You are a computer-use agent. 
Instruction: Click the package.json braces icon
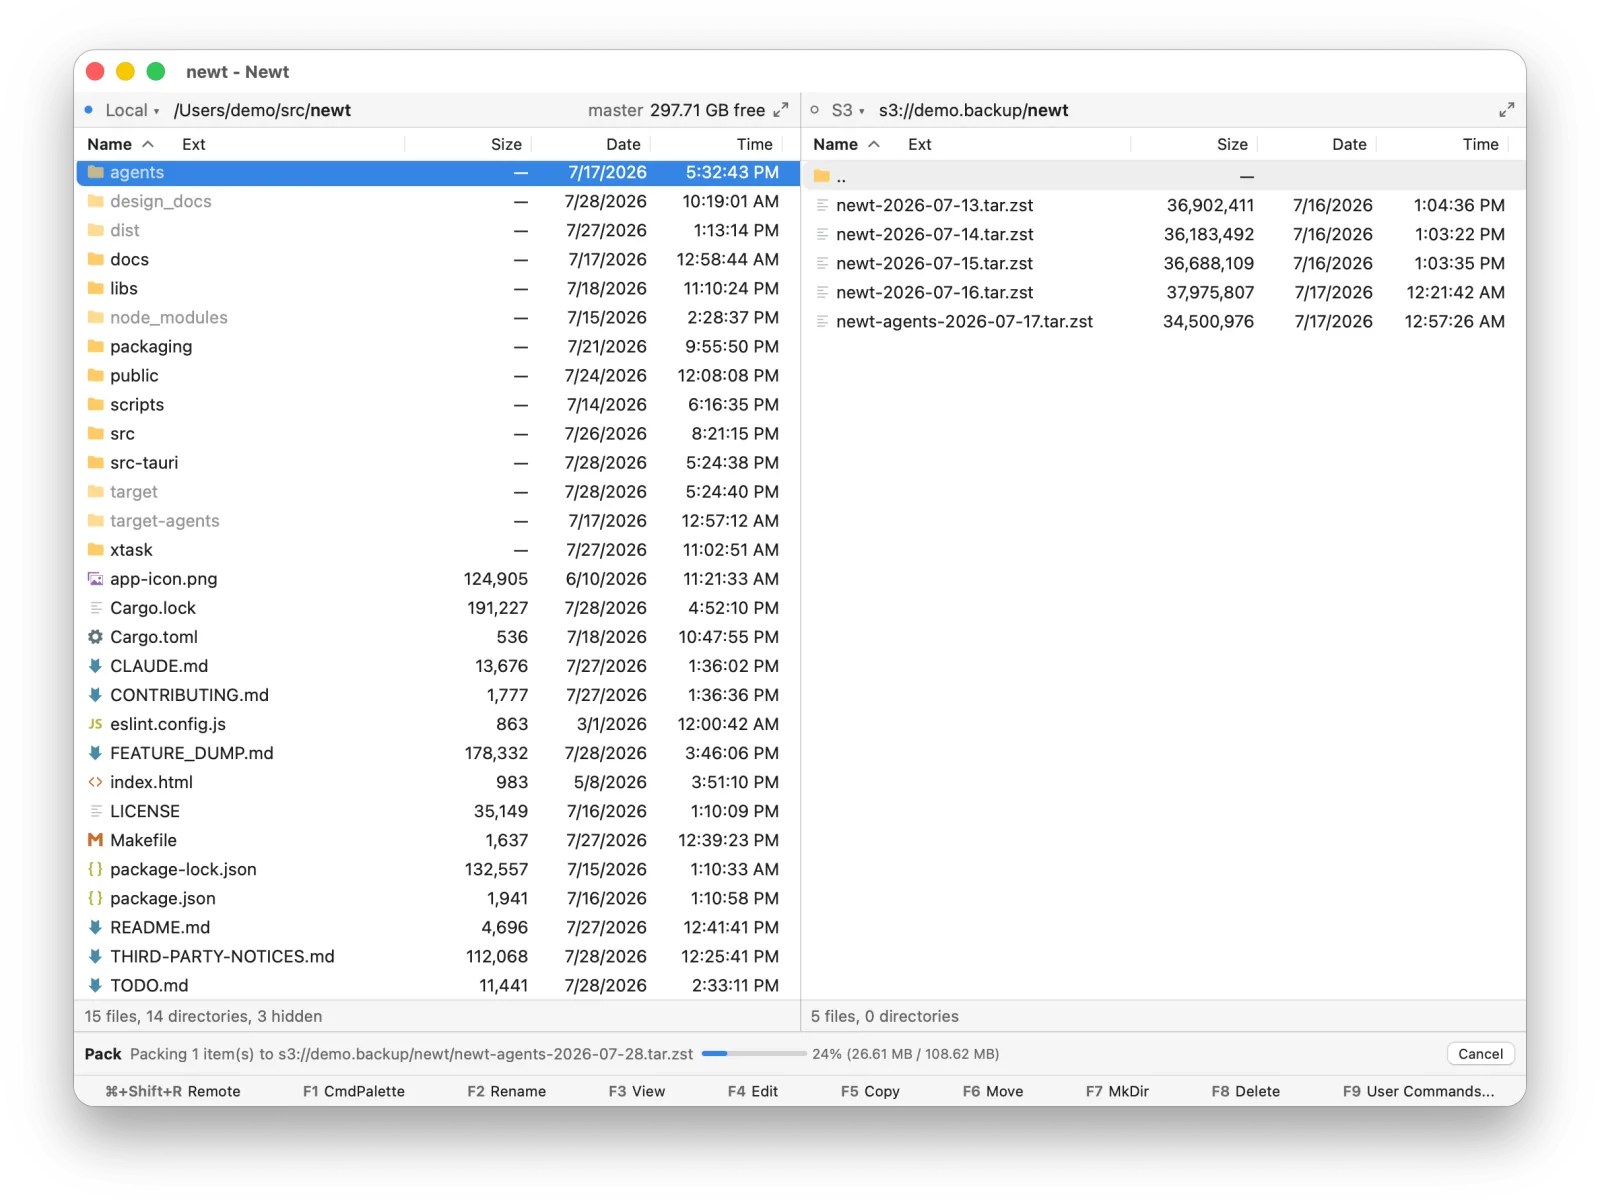click(96, 898)
